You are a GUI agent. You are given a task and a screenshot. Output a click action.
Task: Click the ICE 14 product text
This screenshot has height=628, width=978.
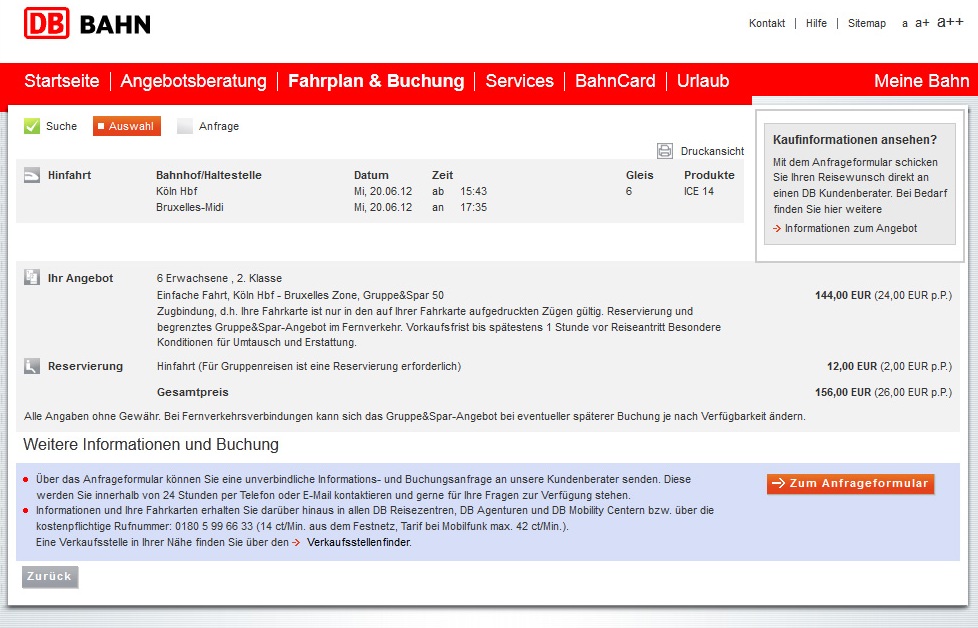click(699, 191)
